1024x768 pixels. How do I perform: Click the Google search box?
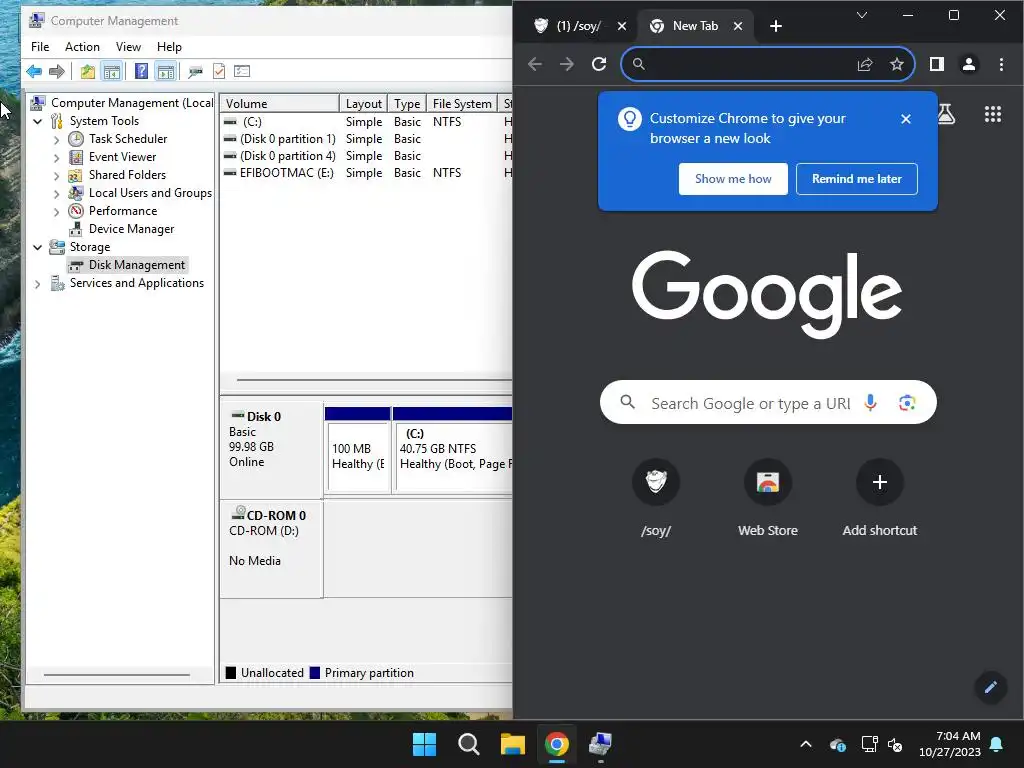click(x=768, y=402)
